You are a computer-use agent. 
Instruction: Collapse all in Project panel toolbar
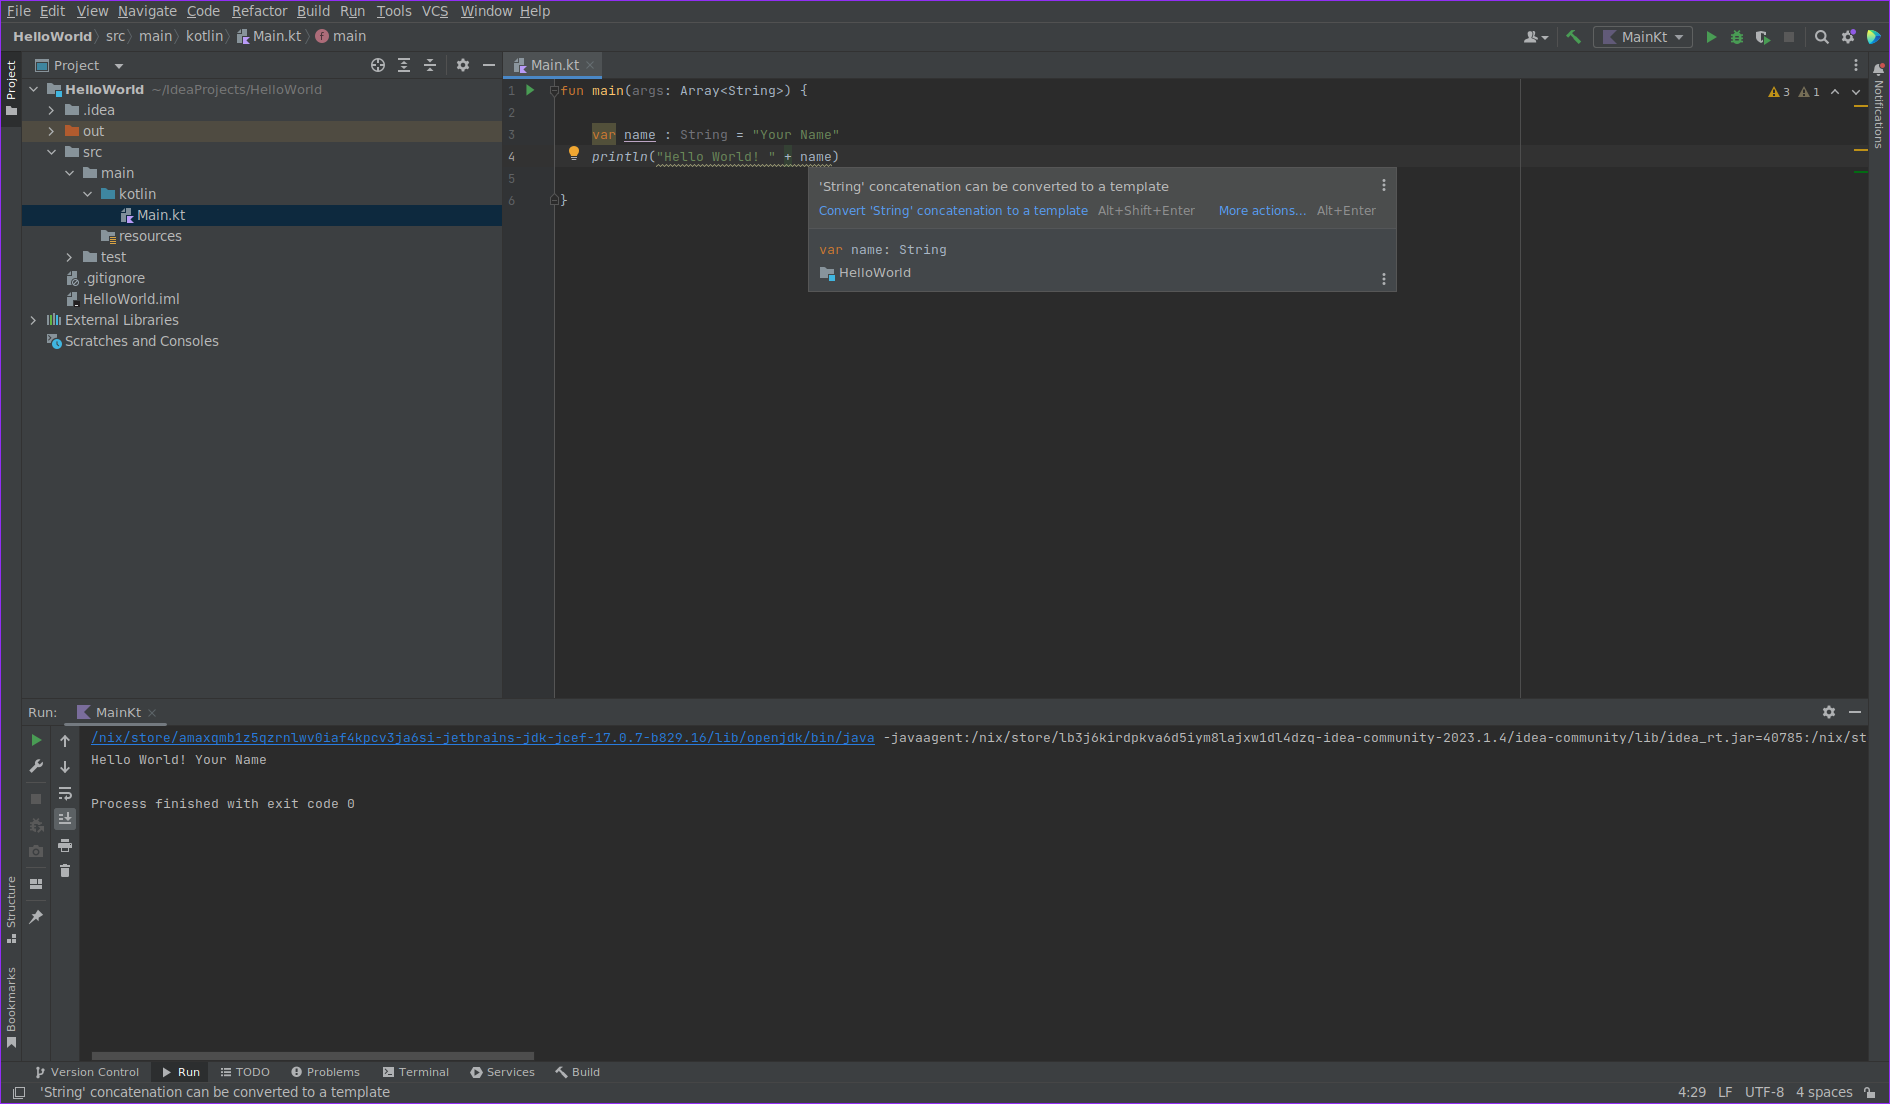[x=430, y=65]
